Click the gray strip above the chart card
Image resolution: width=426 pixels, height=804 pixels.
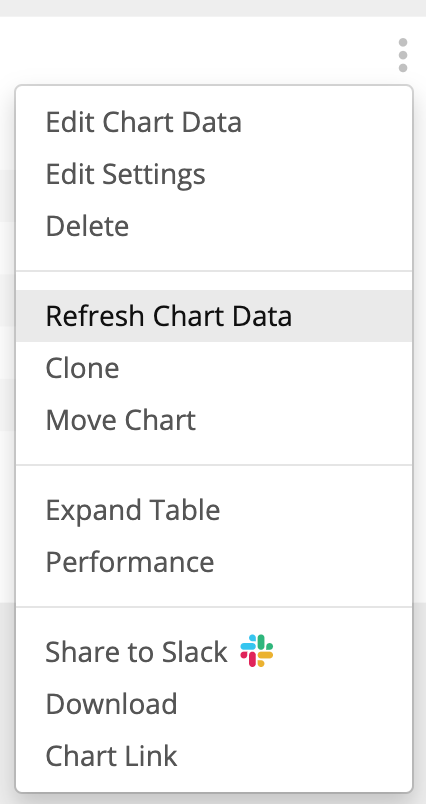(x=213, y=8)
